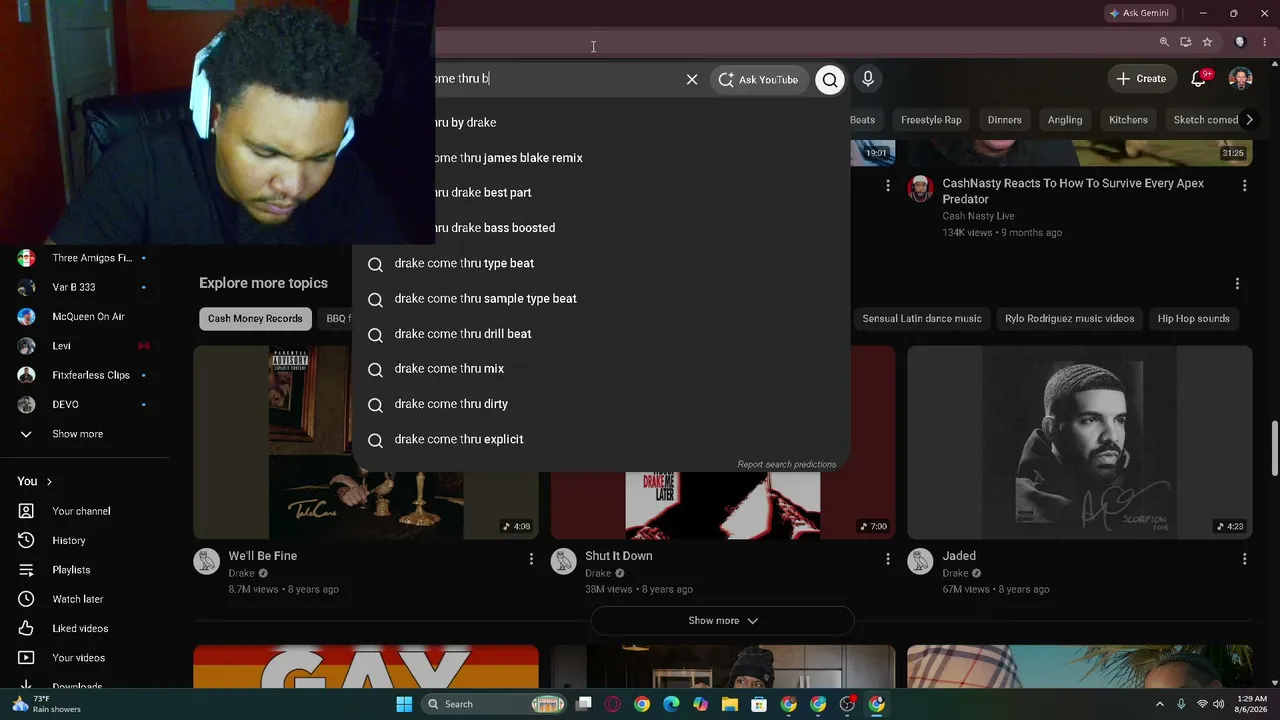The height and width of the screenshot is (720, 1280).
Task: Open Ask YouTube assistant
Action: click(x=758, y=80)
